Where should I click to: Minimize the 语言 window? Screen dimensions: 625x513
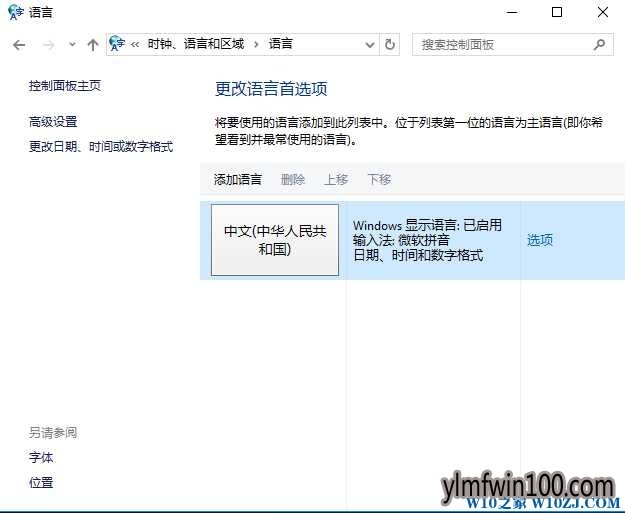(x=512, y=12)
